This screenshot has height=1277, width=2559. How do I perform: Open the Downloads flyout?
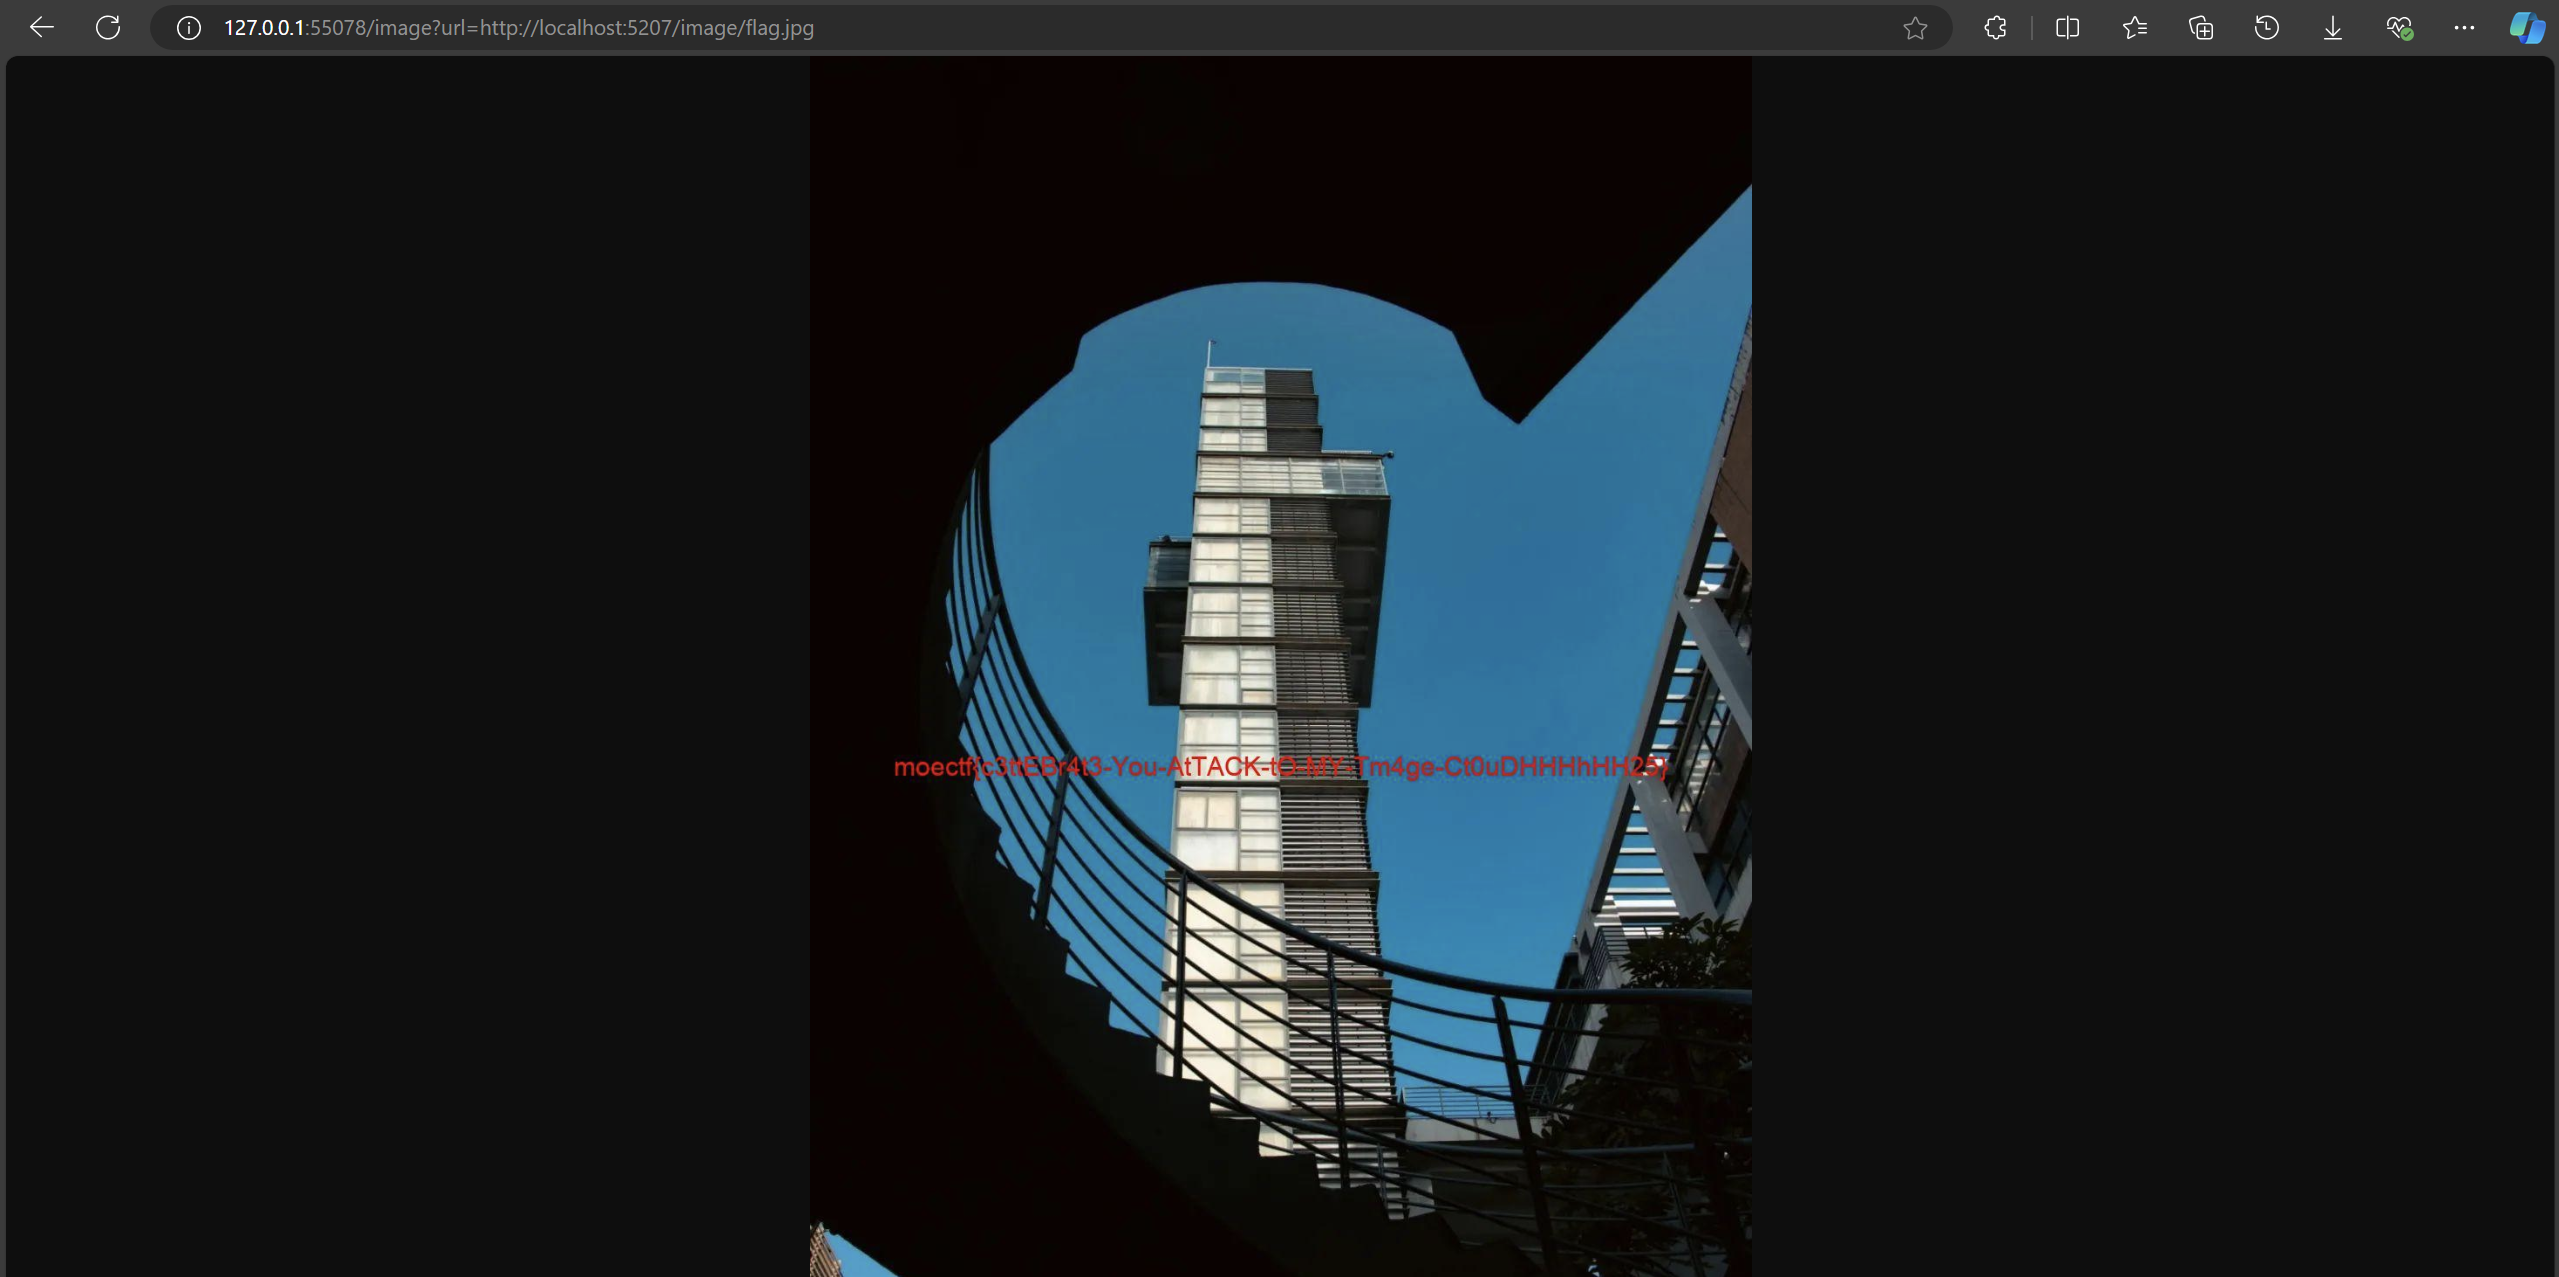click(x=2332, y=28)
